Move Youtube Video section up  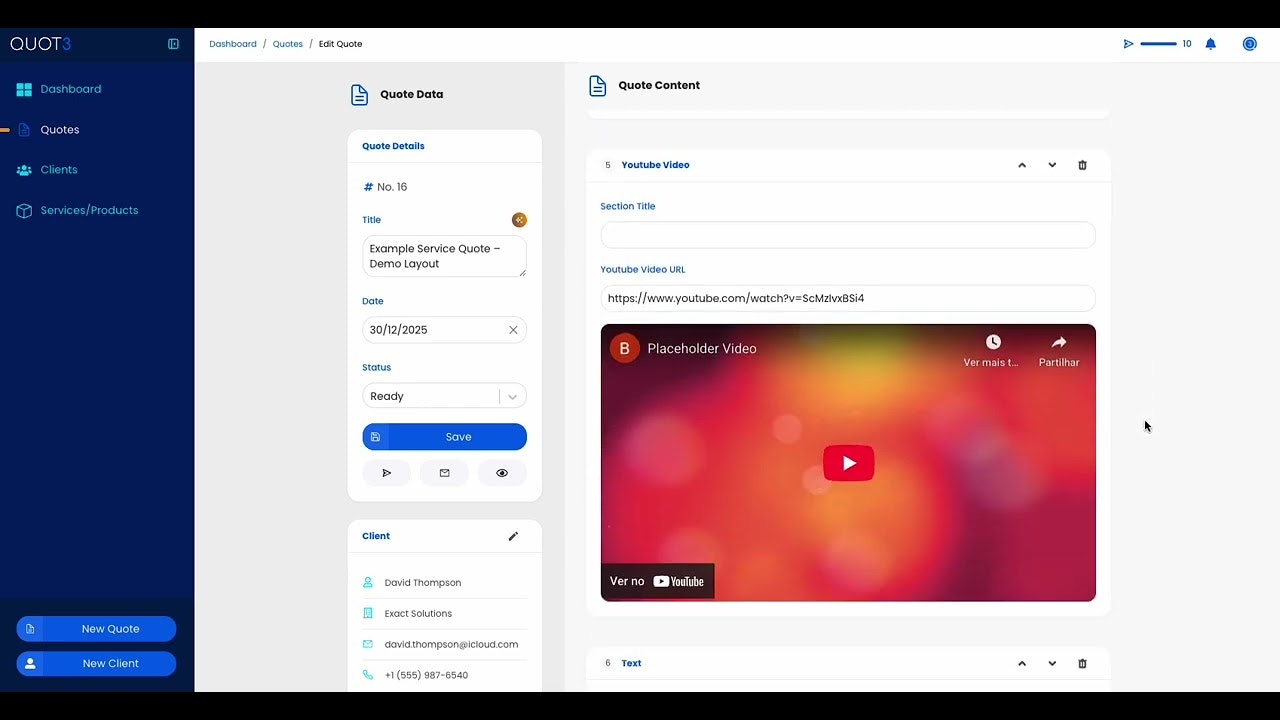tap(1022, 165)
